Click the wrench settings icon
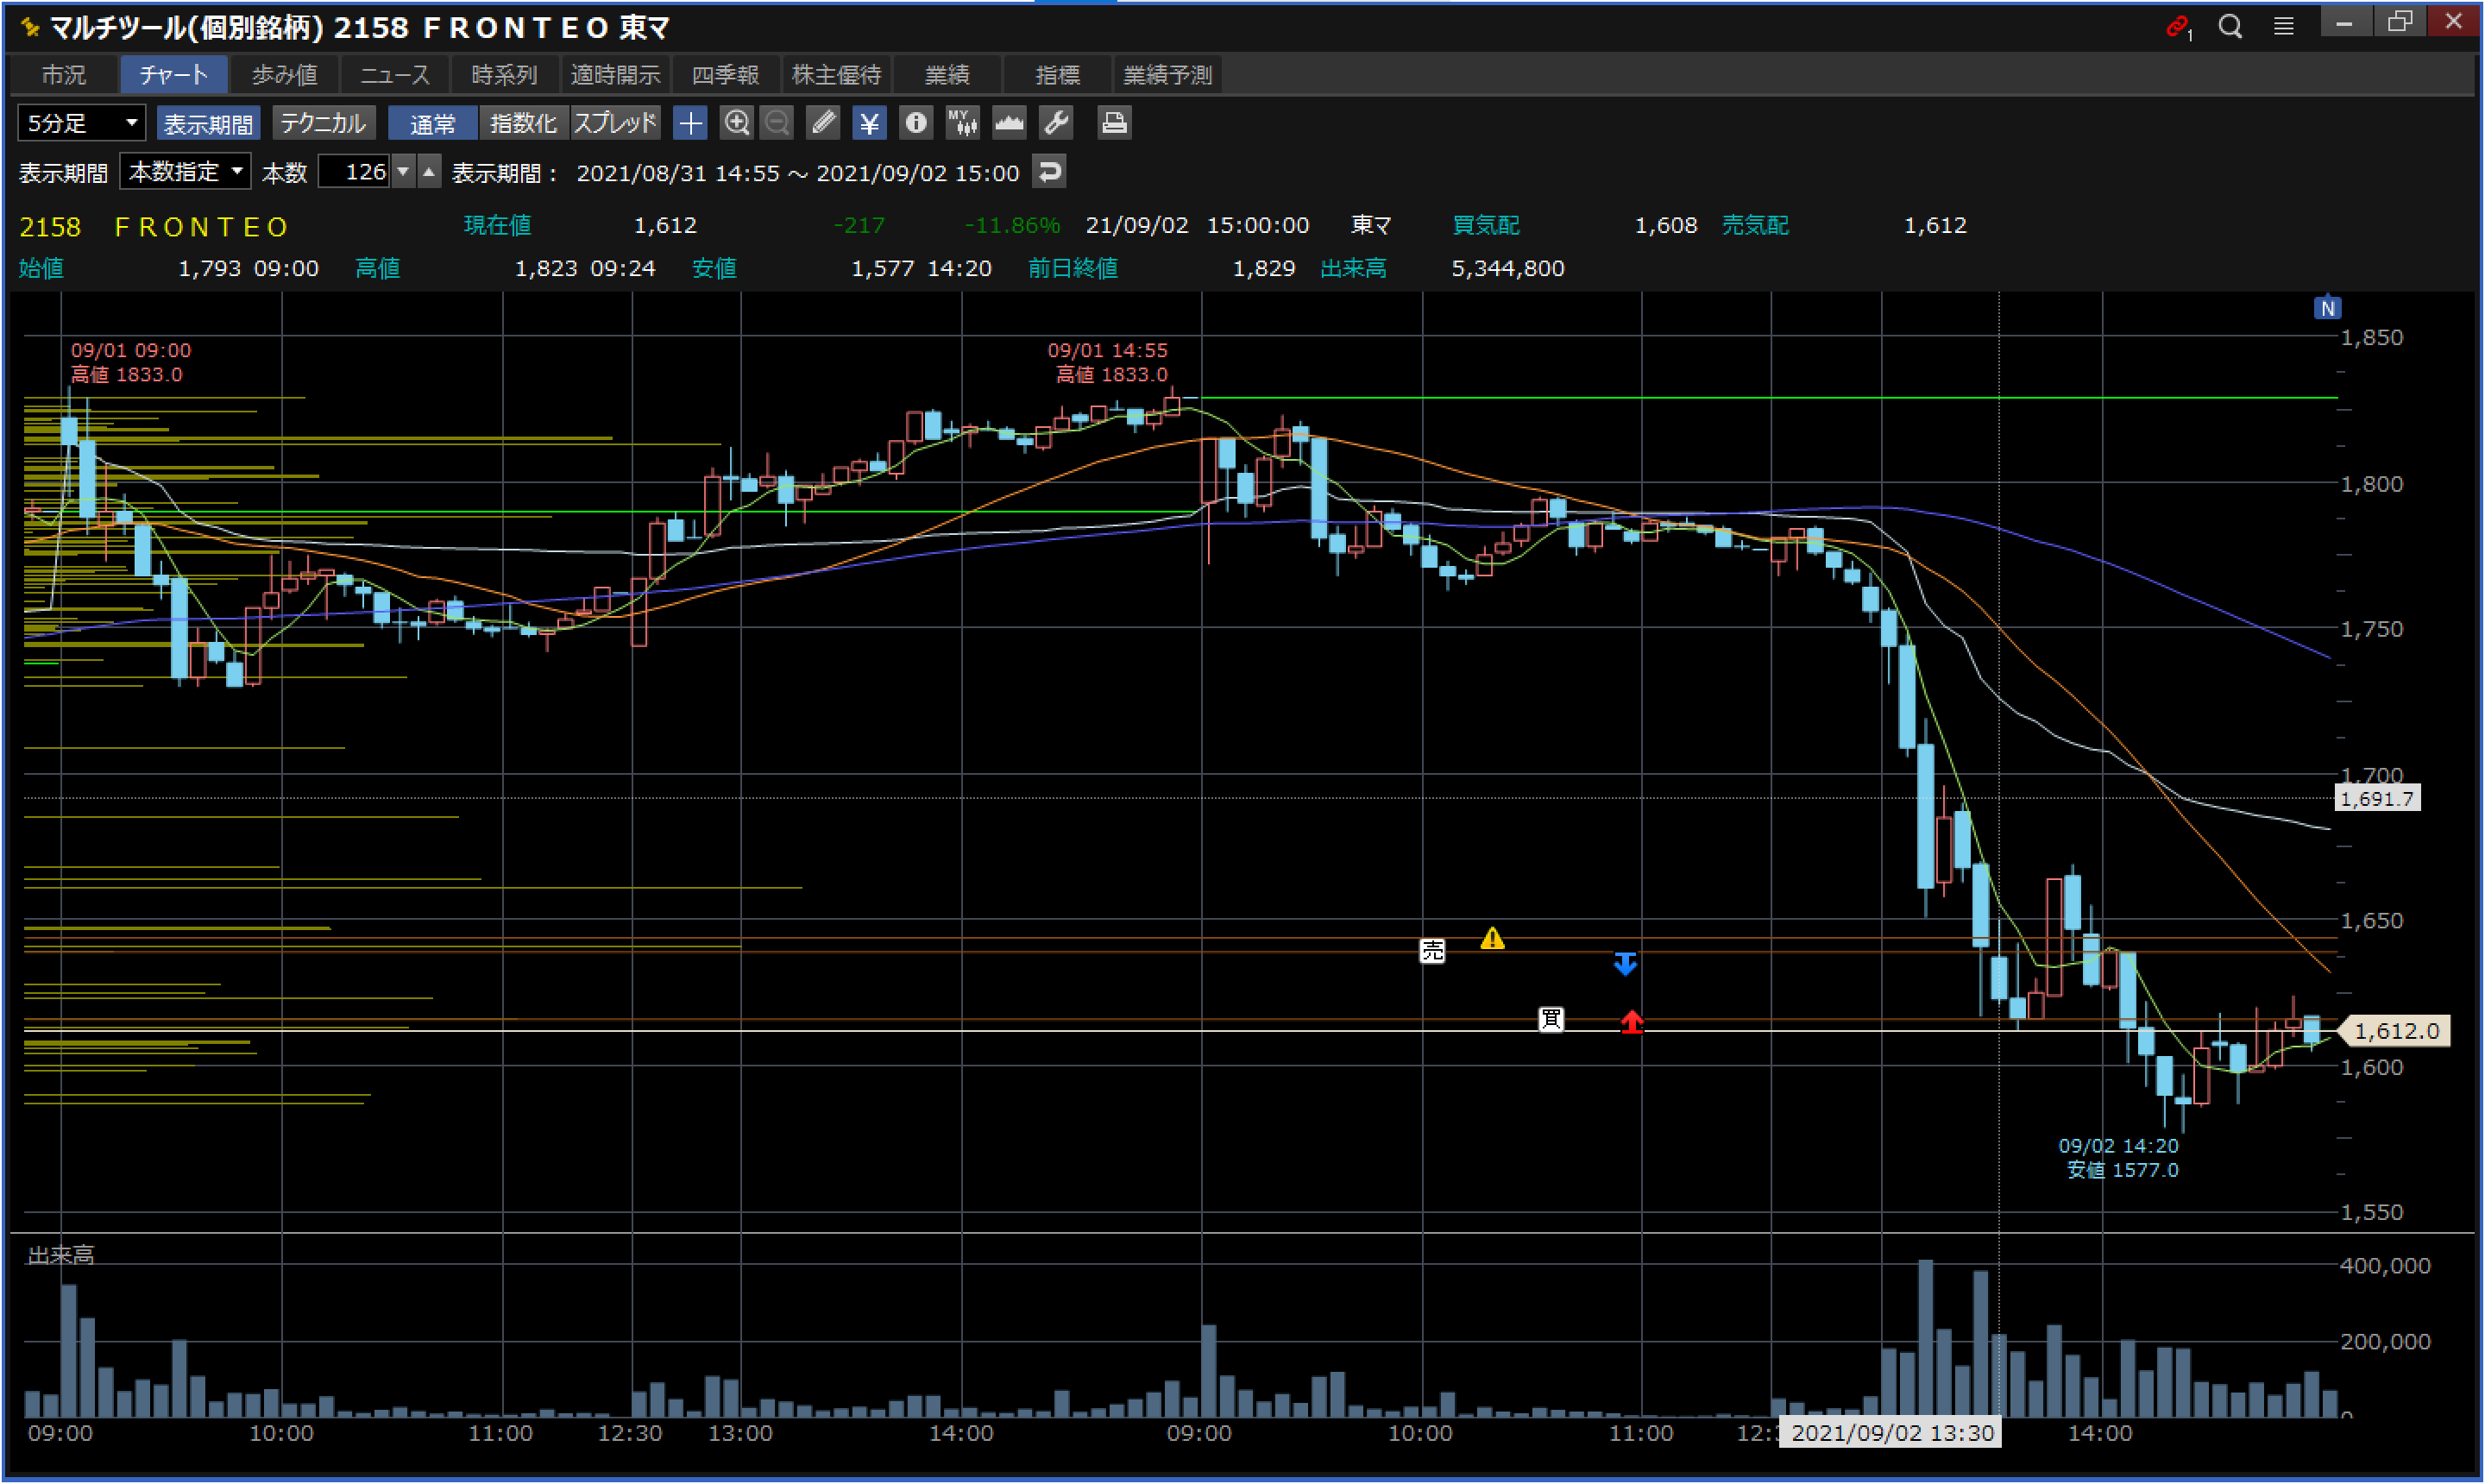 (x=1056, y=123)
